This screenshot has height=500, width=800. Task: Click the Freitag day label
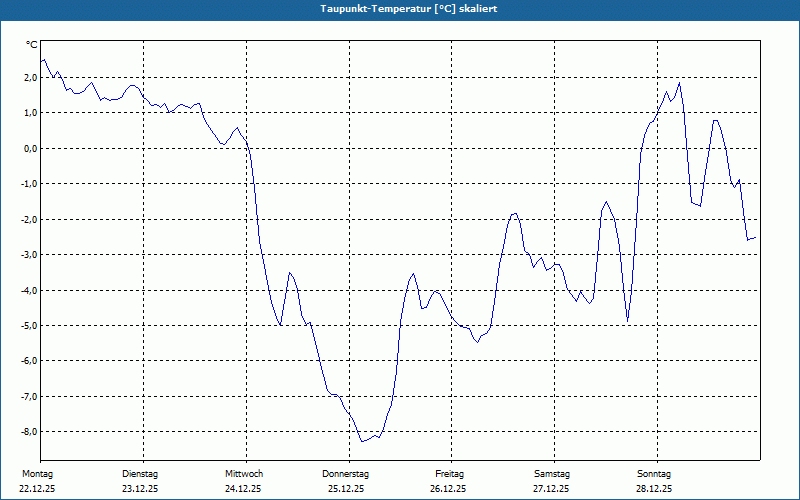(449, 474)
